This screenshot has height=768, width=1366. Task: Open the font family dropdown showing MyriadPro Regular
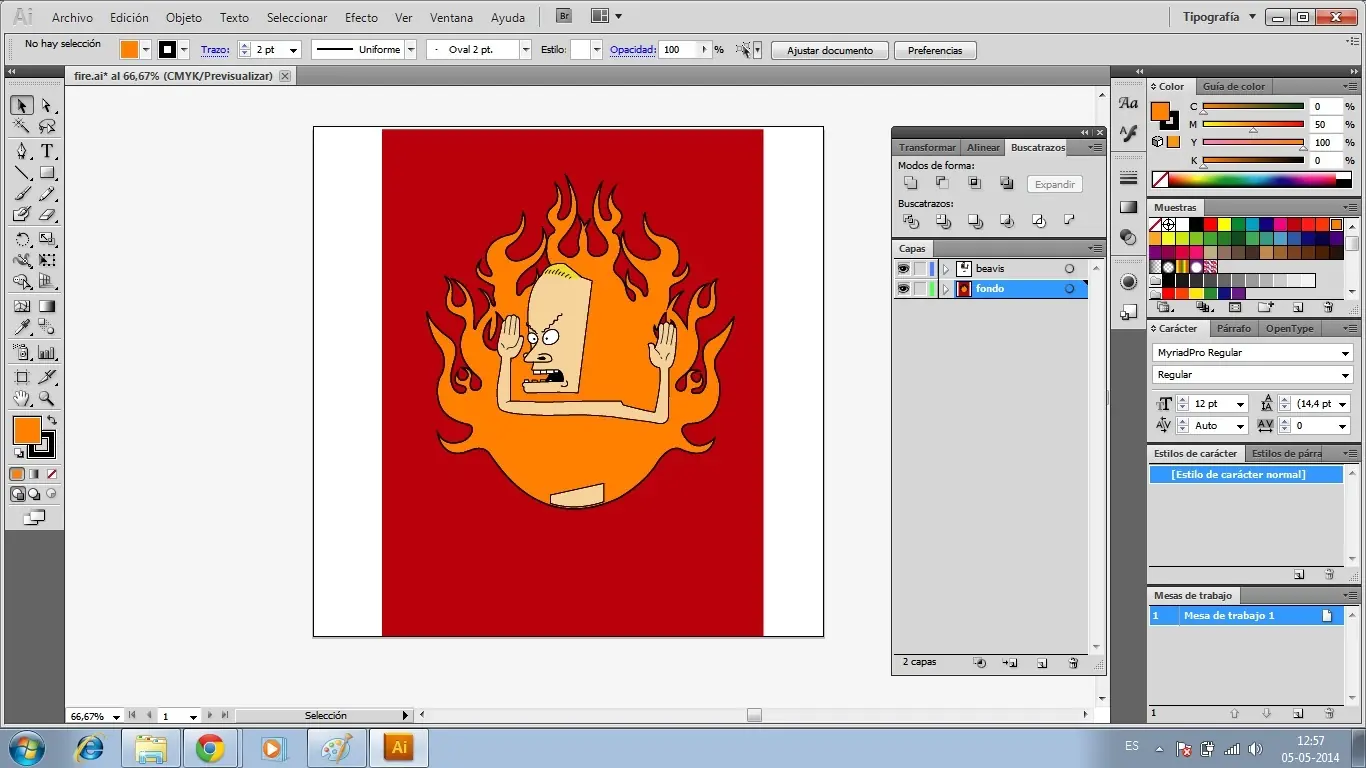pyautogui.click(x=1346, y=353)
